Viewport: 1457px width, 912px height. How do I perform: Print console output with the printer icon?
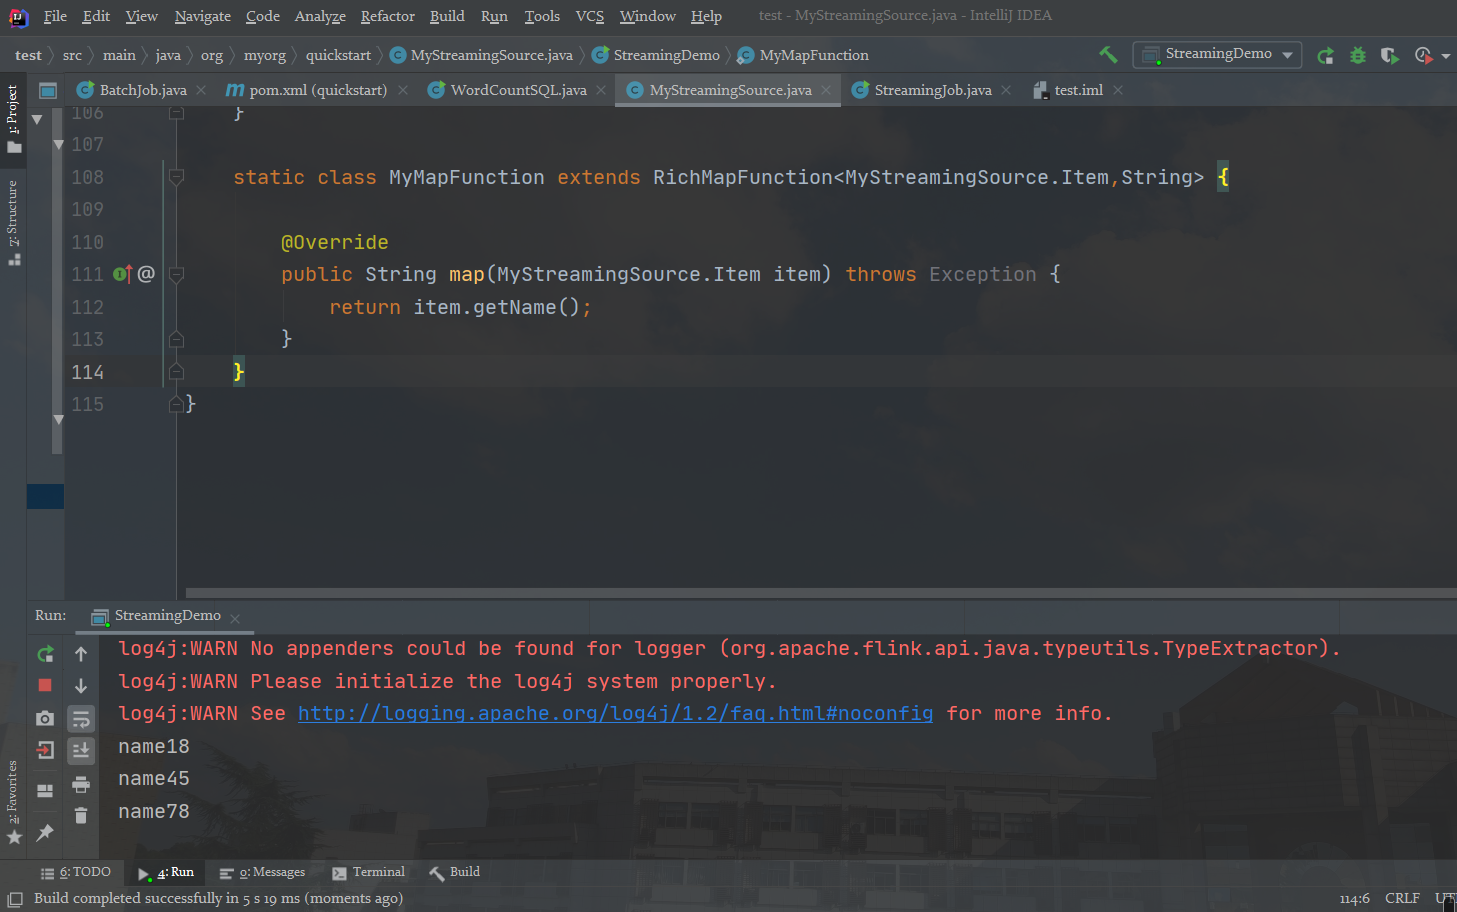click(81, 784)
